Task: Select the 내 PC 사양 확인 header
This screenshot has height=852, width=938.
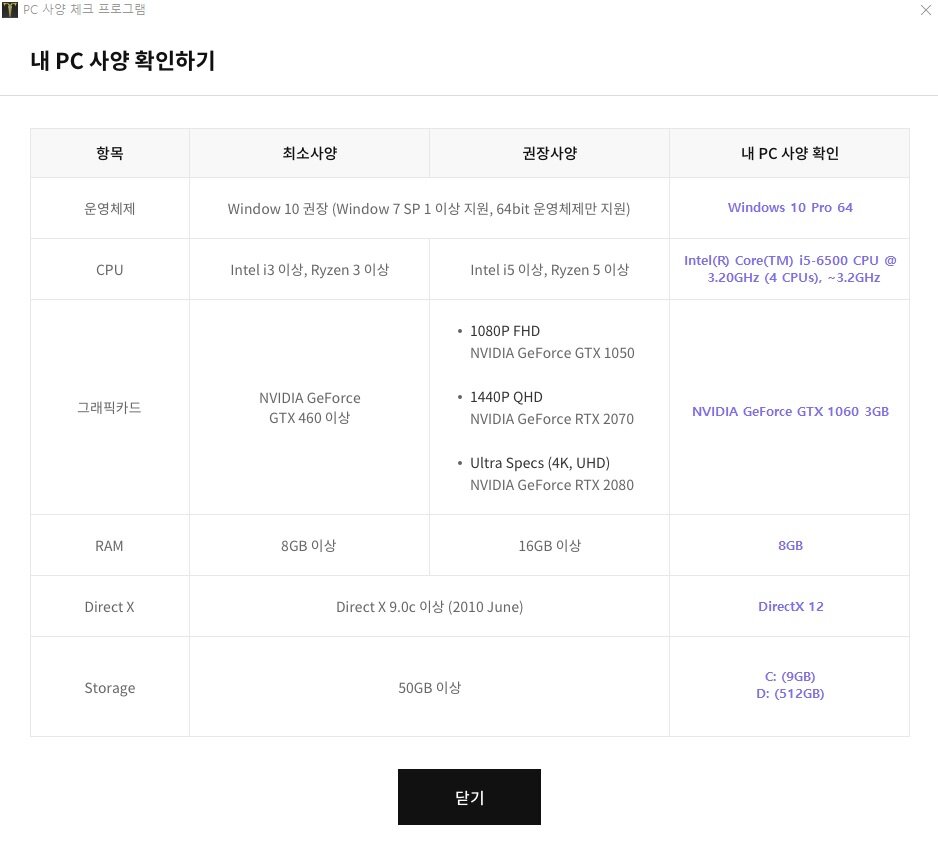Action: 790,153
